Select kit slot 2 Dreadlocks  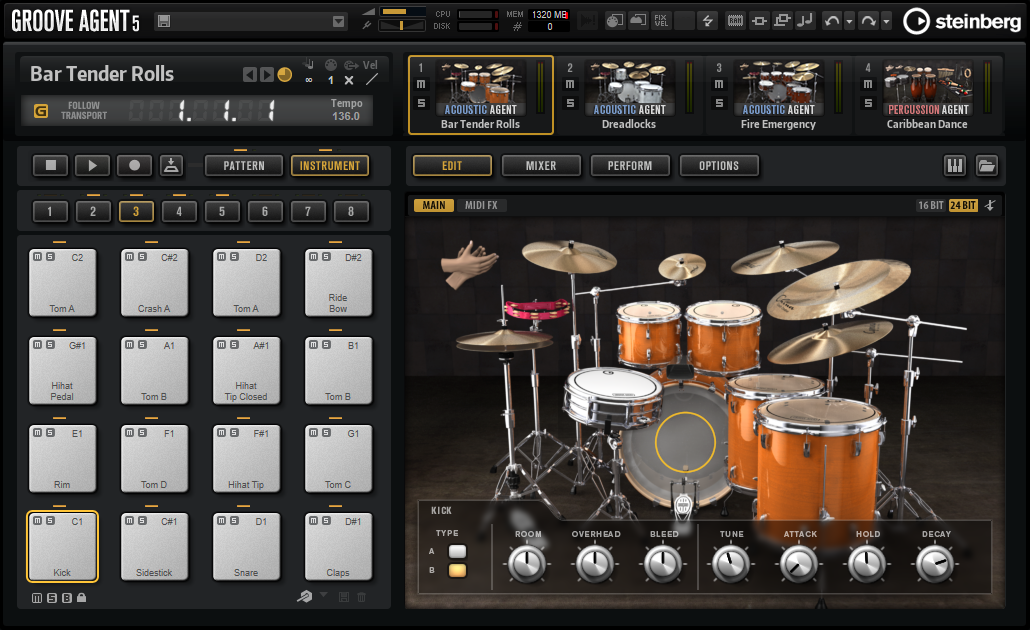(629, 95)
